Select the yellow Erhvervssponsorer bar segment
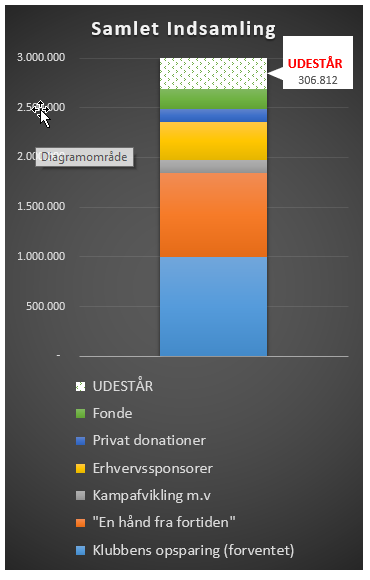The image size is (370, 580). point(213,141)
